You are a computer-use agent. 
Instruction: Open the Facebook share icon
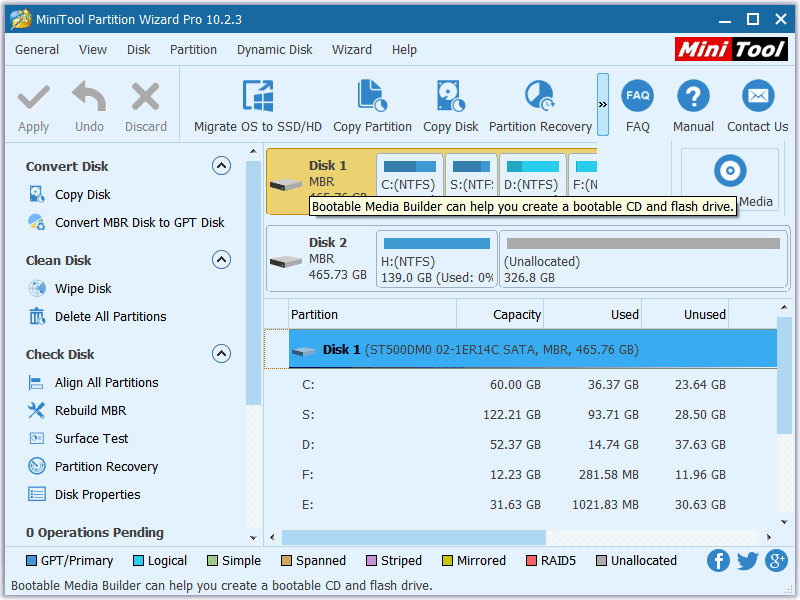tap(718, 561)
